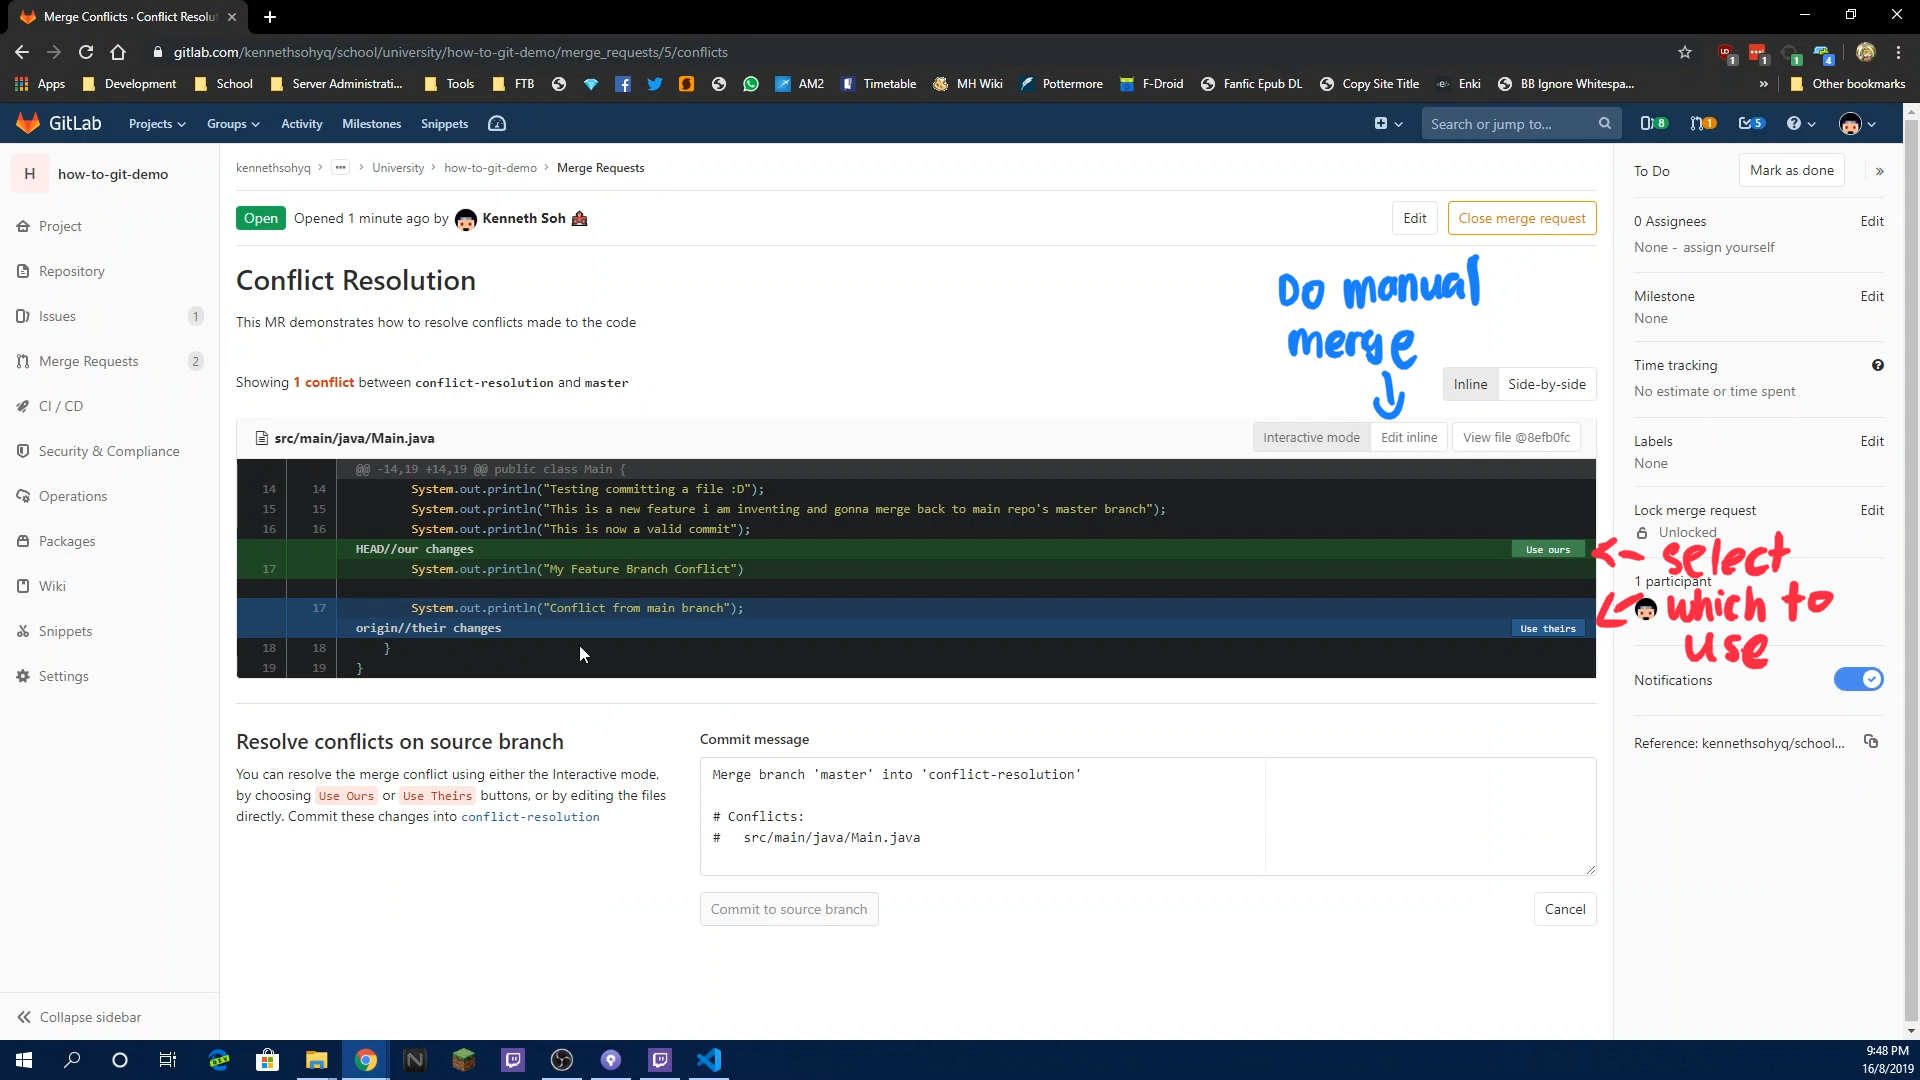Click the Time tracking help icon

[x=1878, y=365]
